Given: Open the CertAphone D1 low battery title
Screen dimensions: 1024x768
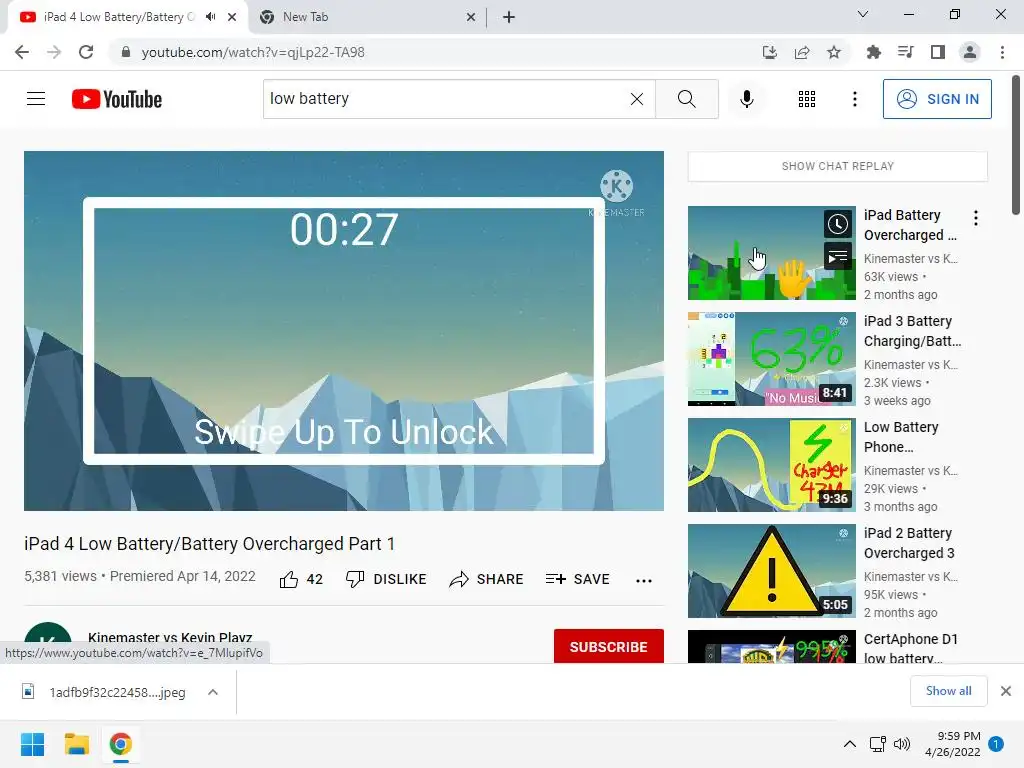Looking at the screenshot, I should (910, 648).
